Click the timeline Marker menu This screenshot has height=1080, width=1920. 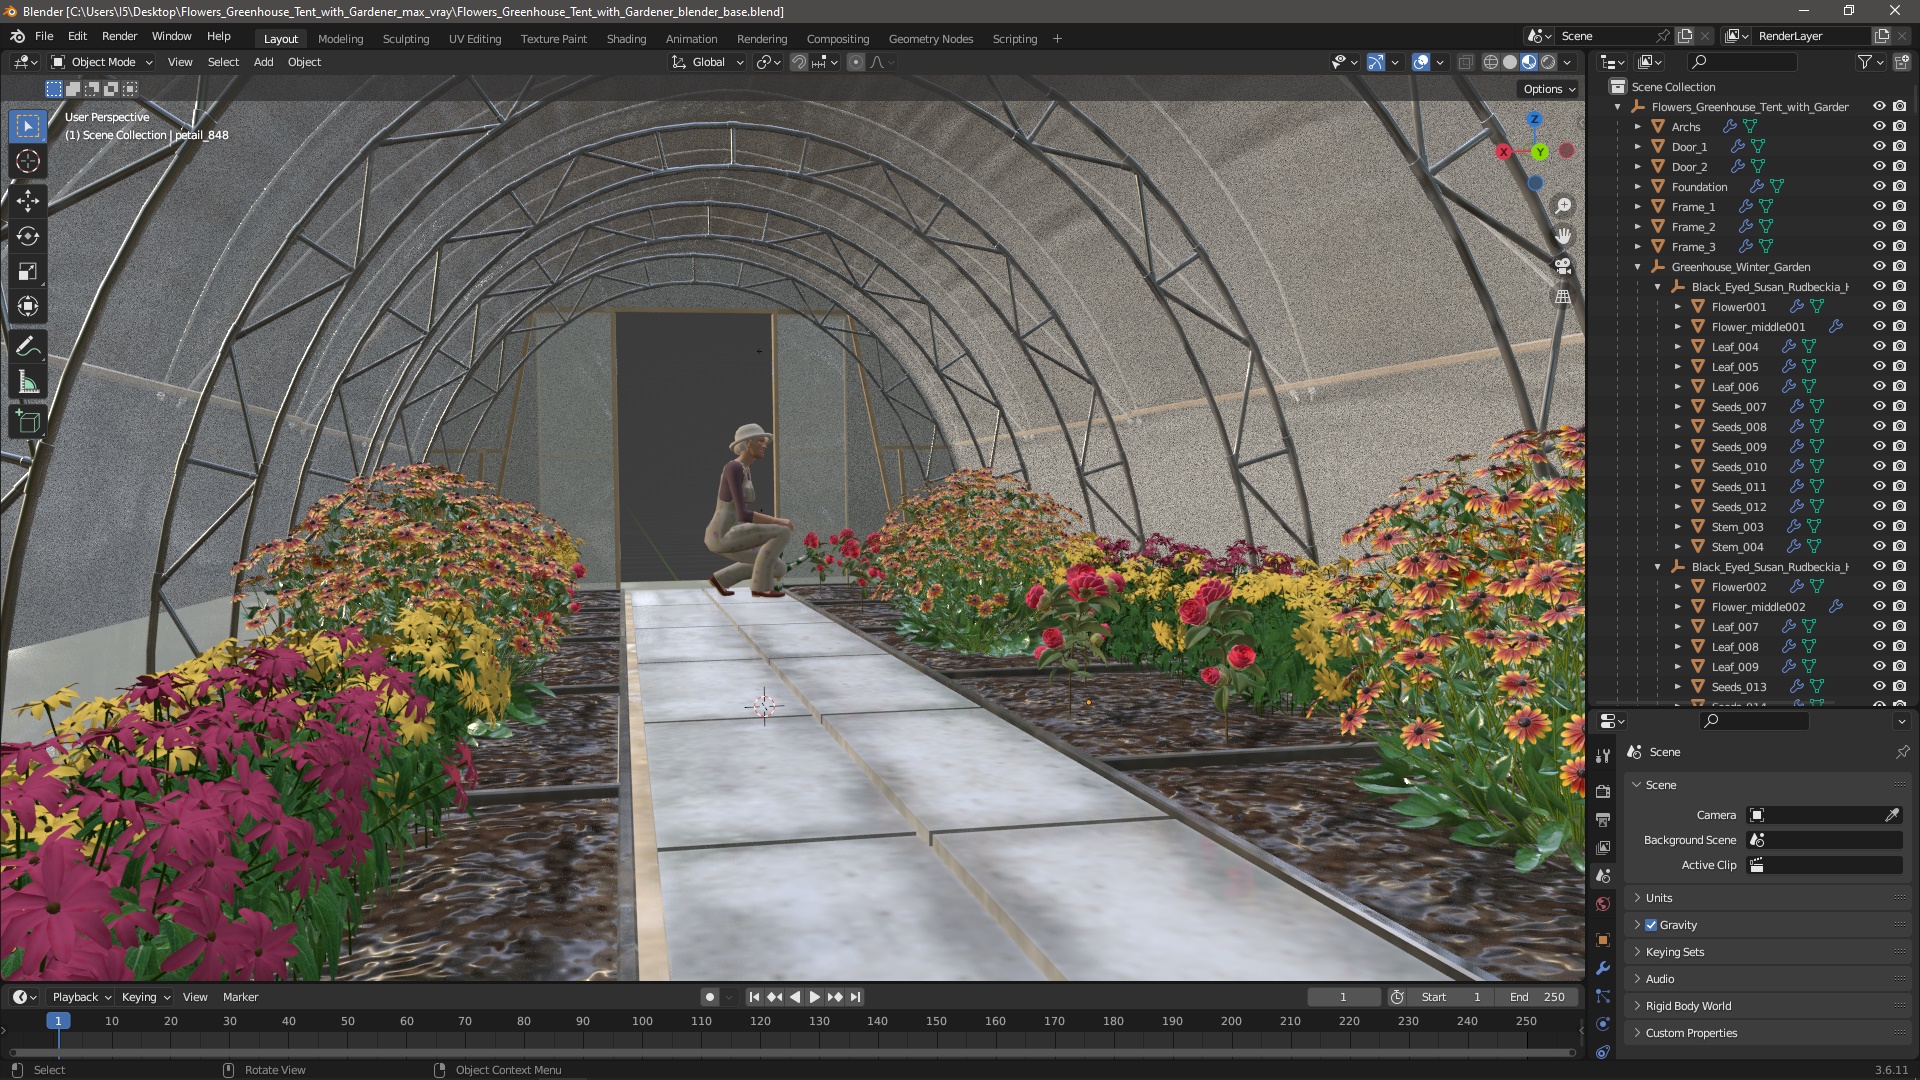(x=240, y=997)
